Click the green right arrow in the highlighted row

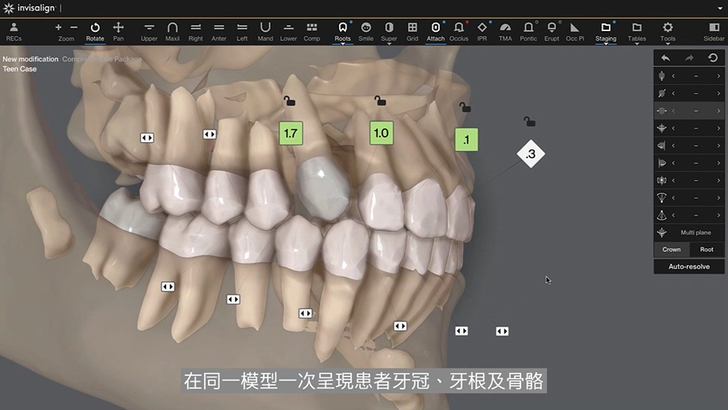(x=718, y=111)
